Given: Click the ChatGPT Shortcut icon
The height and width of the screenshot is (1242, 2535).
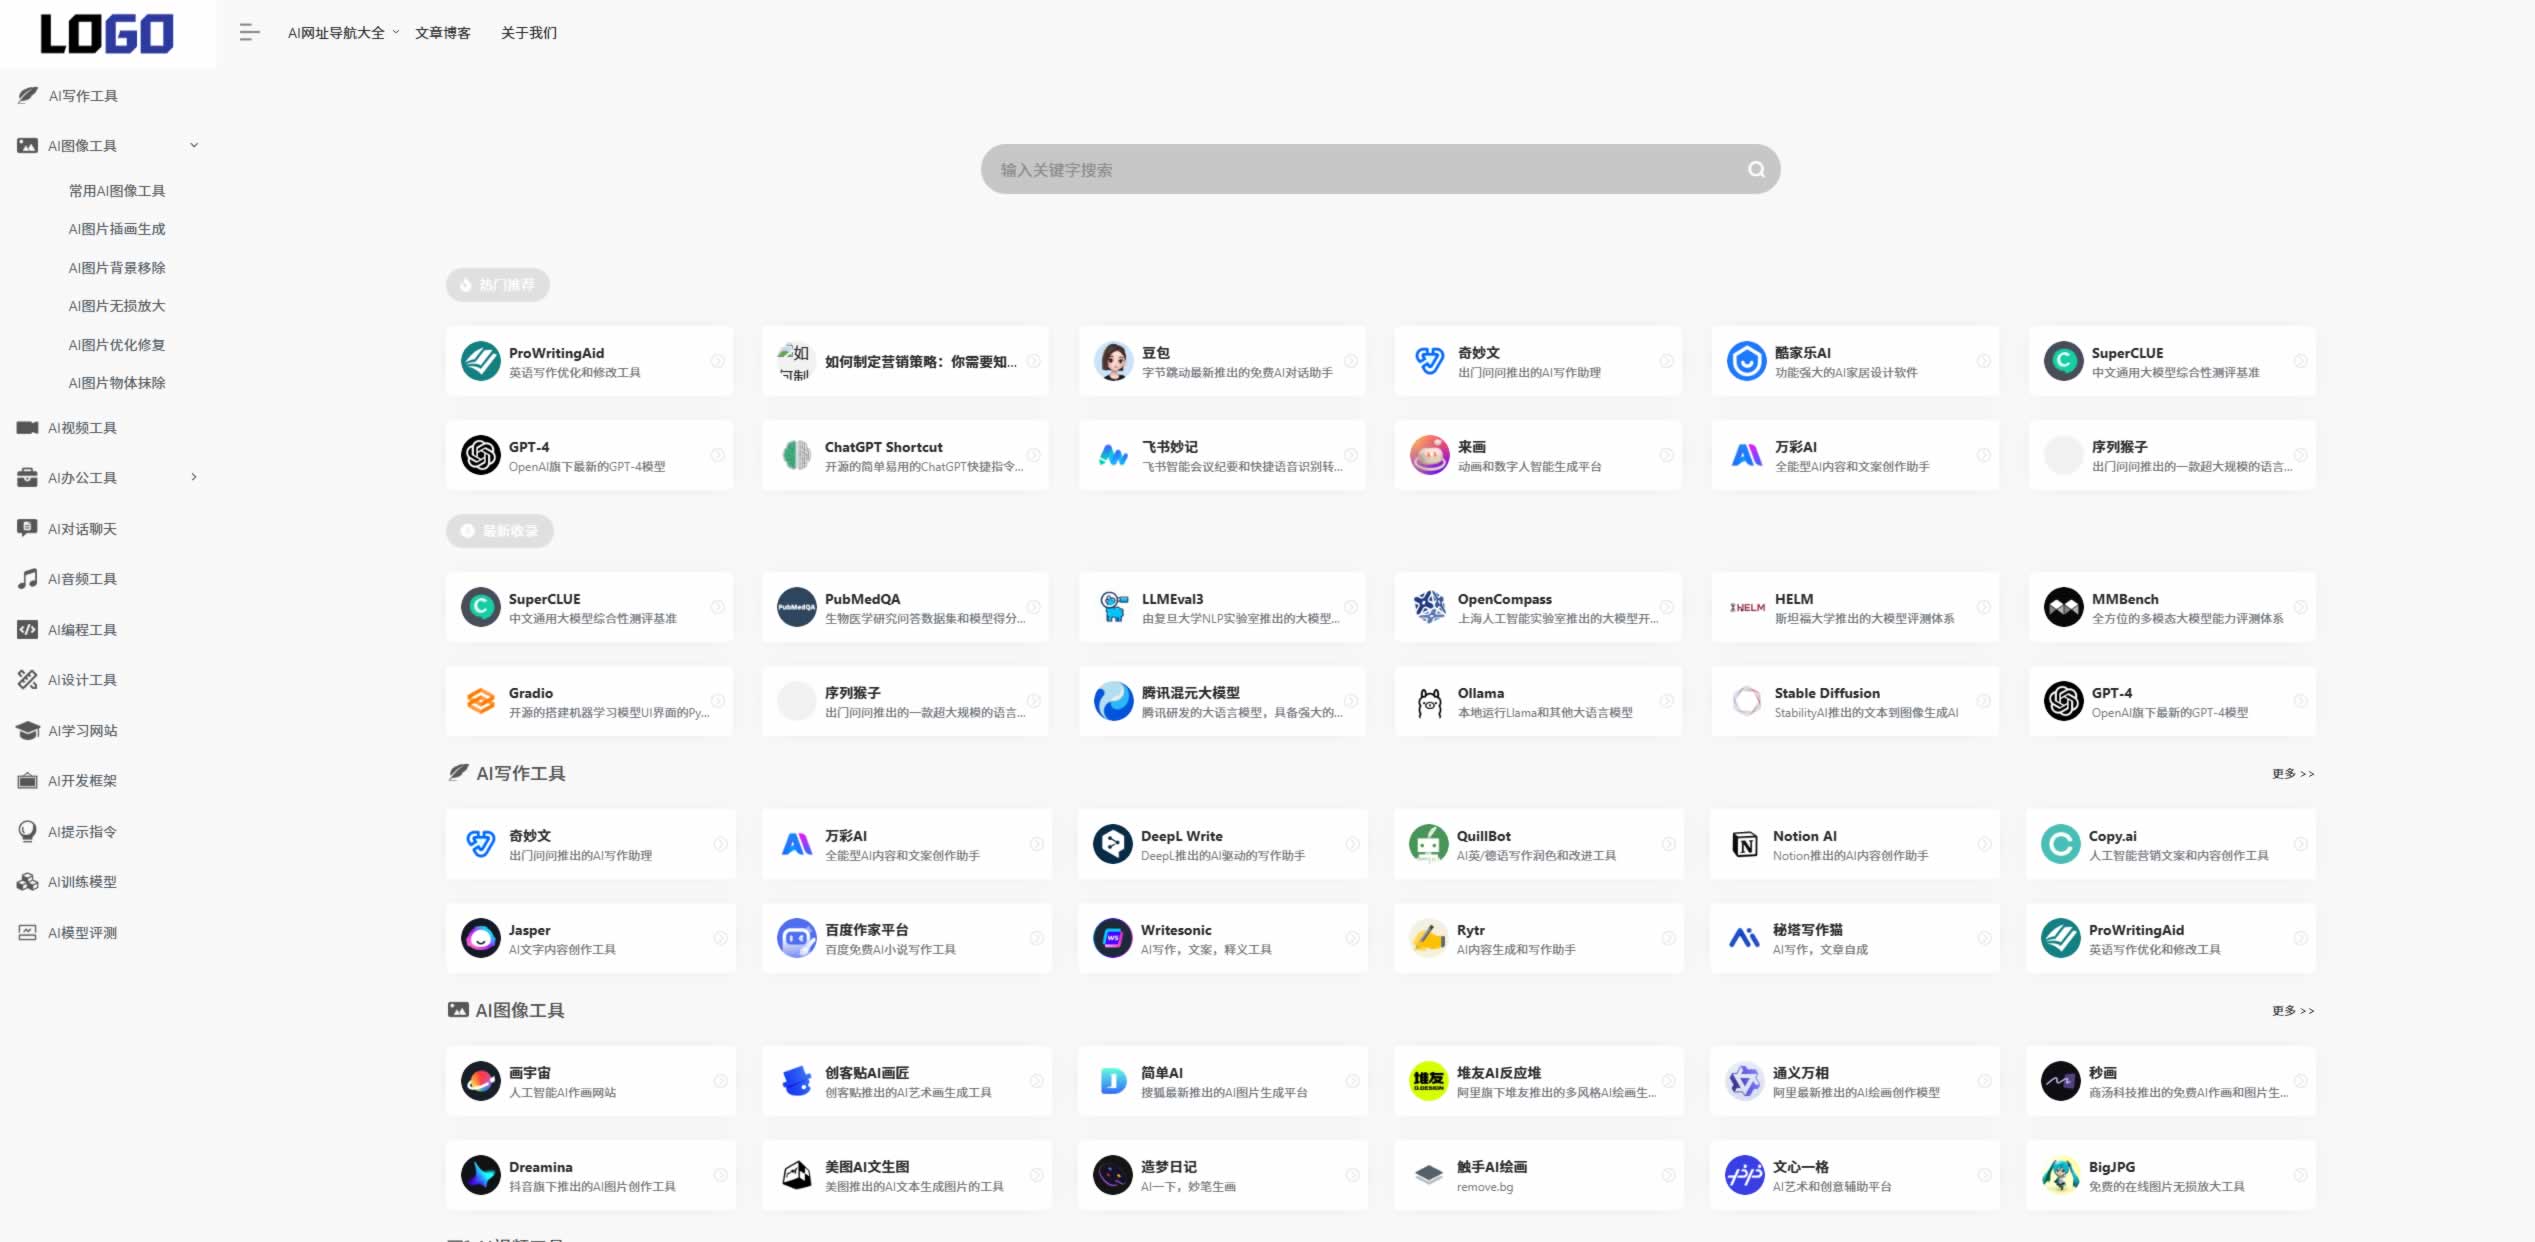Looking at the screenshot, I should pos(796,455).
